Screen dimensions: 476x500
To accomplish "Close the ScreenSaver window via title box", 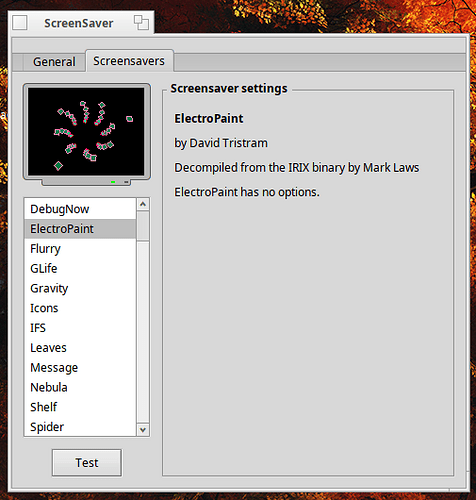I will click(x=20, y=23).
